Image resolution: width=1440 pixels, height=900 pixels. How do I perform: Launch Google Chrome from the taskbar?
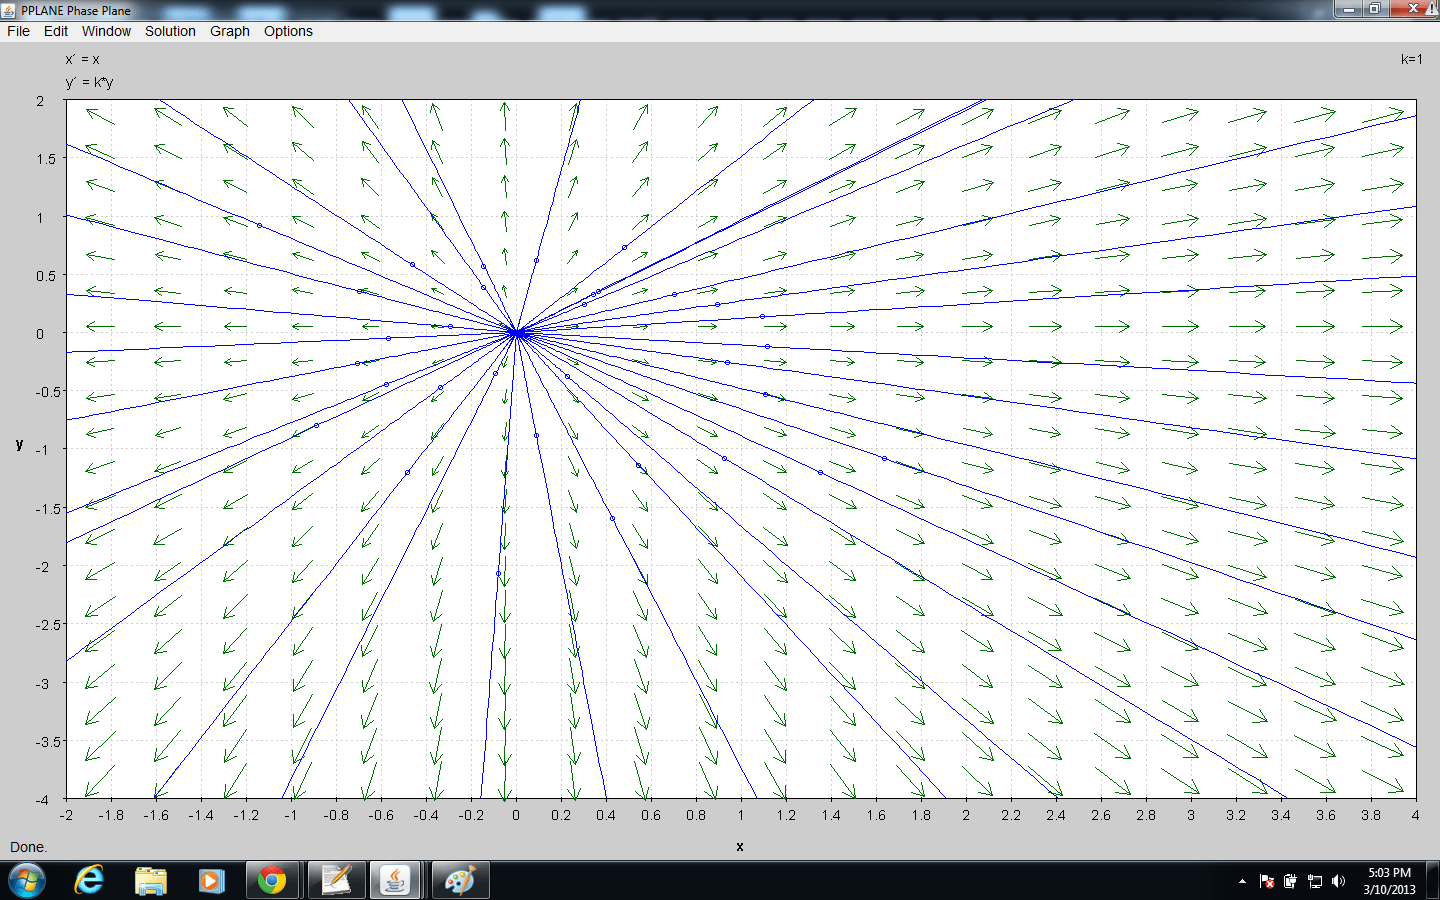click(272, 880)
